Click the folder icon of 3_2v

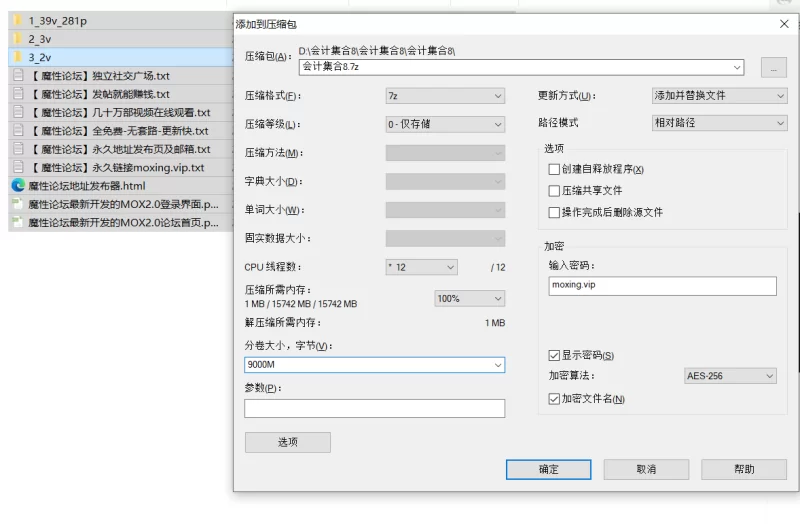(x=18, y=57)
